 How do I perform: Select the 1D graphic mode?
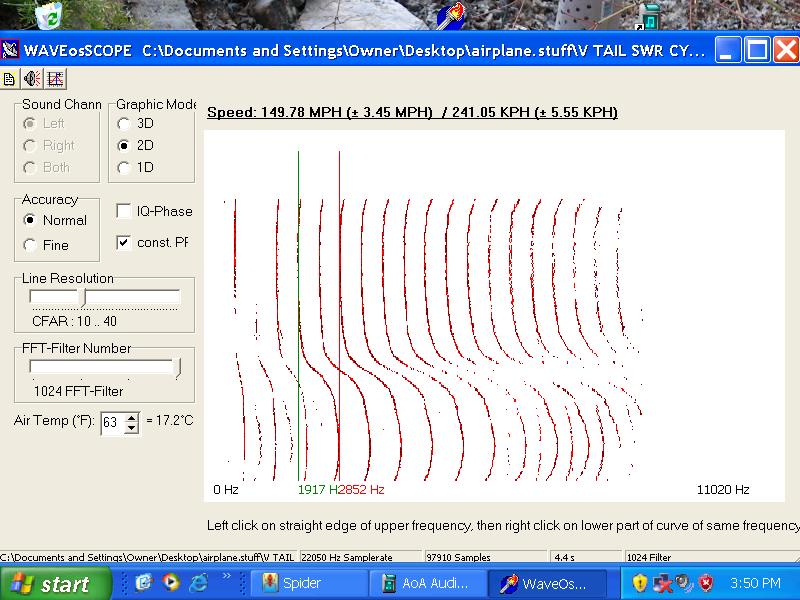tap(124, 167)
